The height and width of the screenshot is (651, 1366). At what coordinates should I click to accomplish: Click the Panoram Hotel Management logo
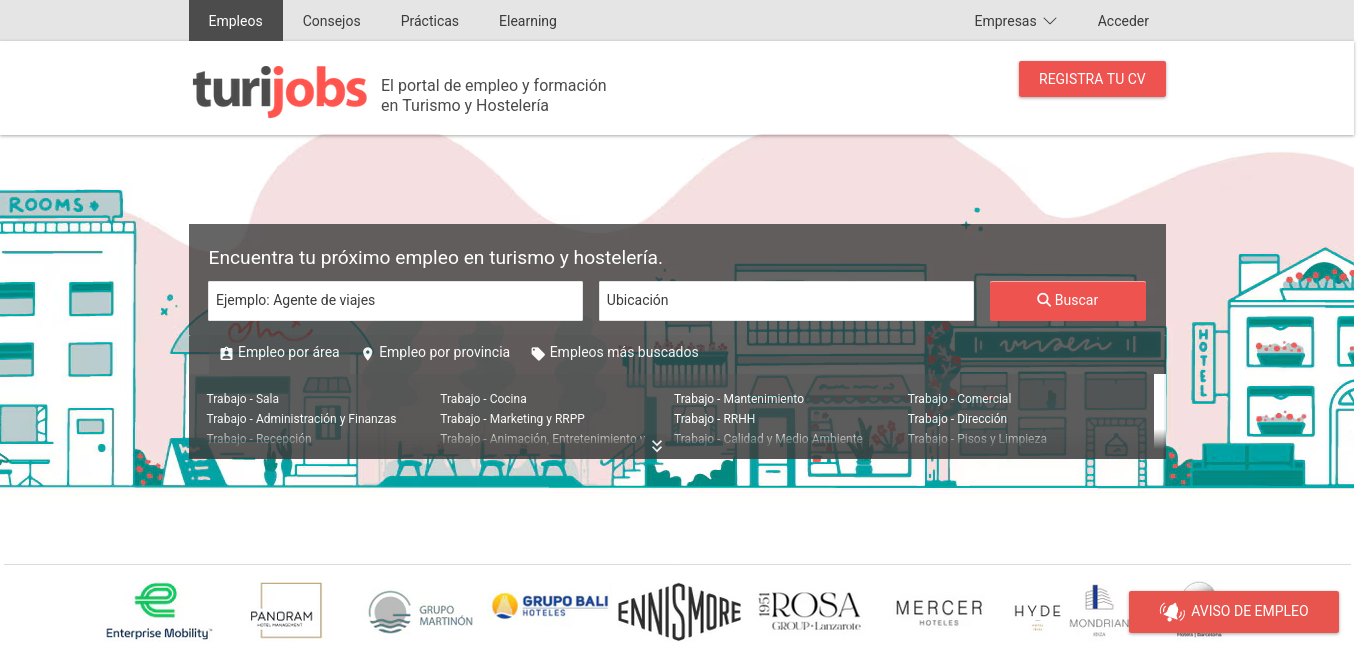point(286,611)
